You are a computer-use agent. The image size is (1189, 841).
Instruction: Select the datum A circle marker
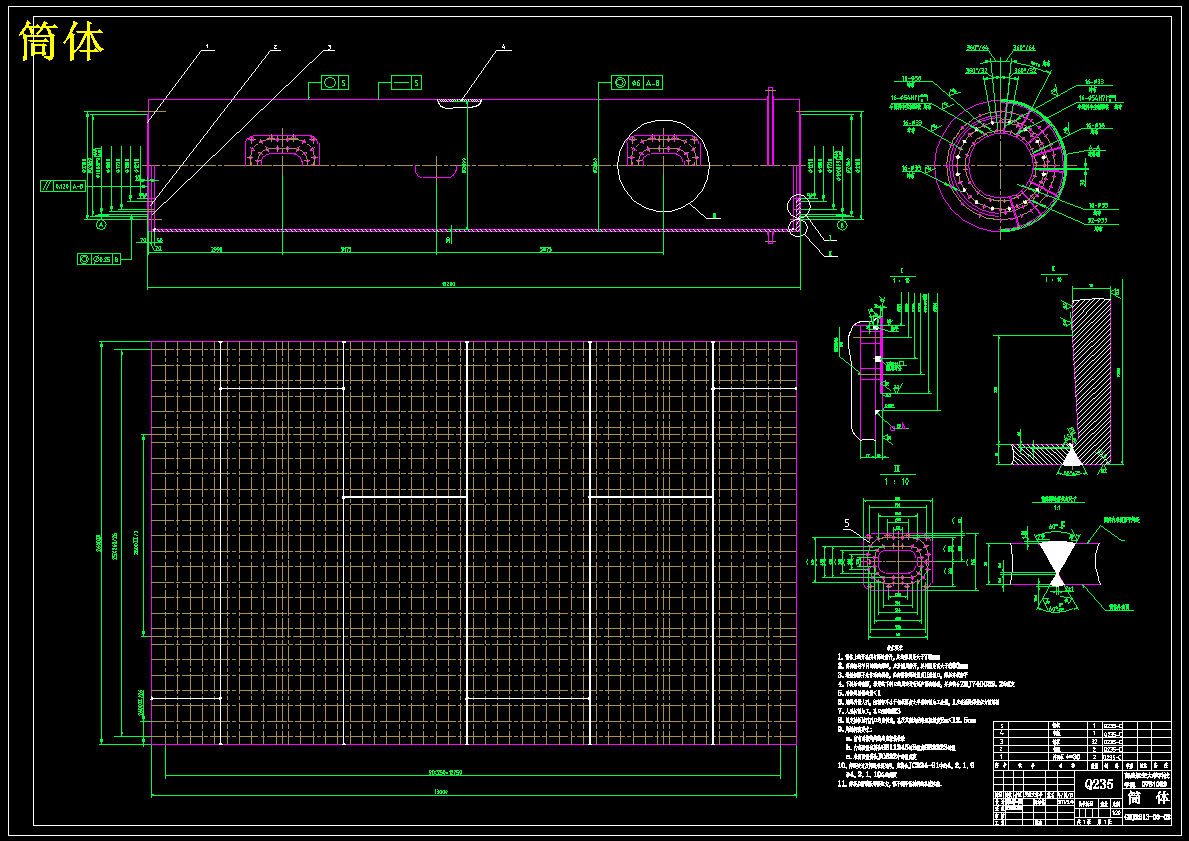pyautogui.click(x=101, y=224)
